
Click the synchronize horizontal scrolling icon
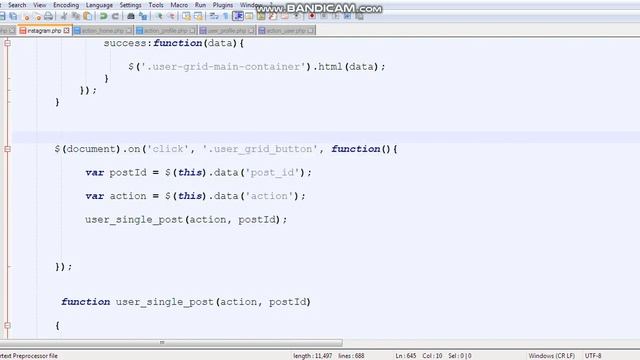(198, 16)
